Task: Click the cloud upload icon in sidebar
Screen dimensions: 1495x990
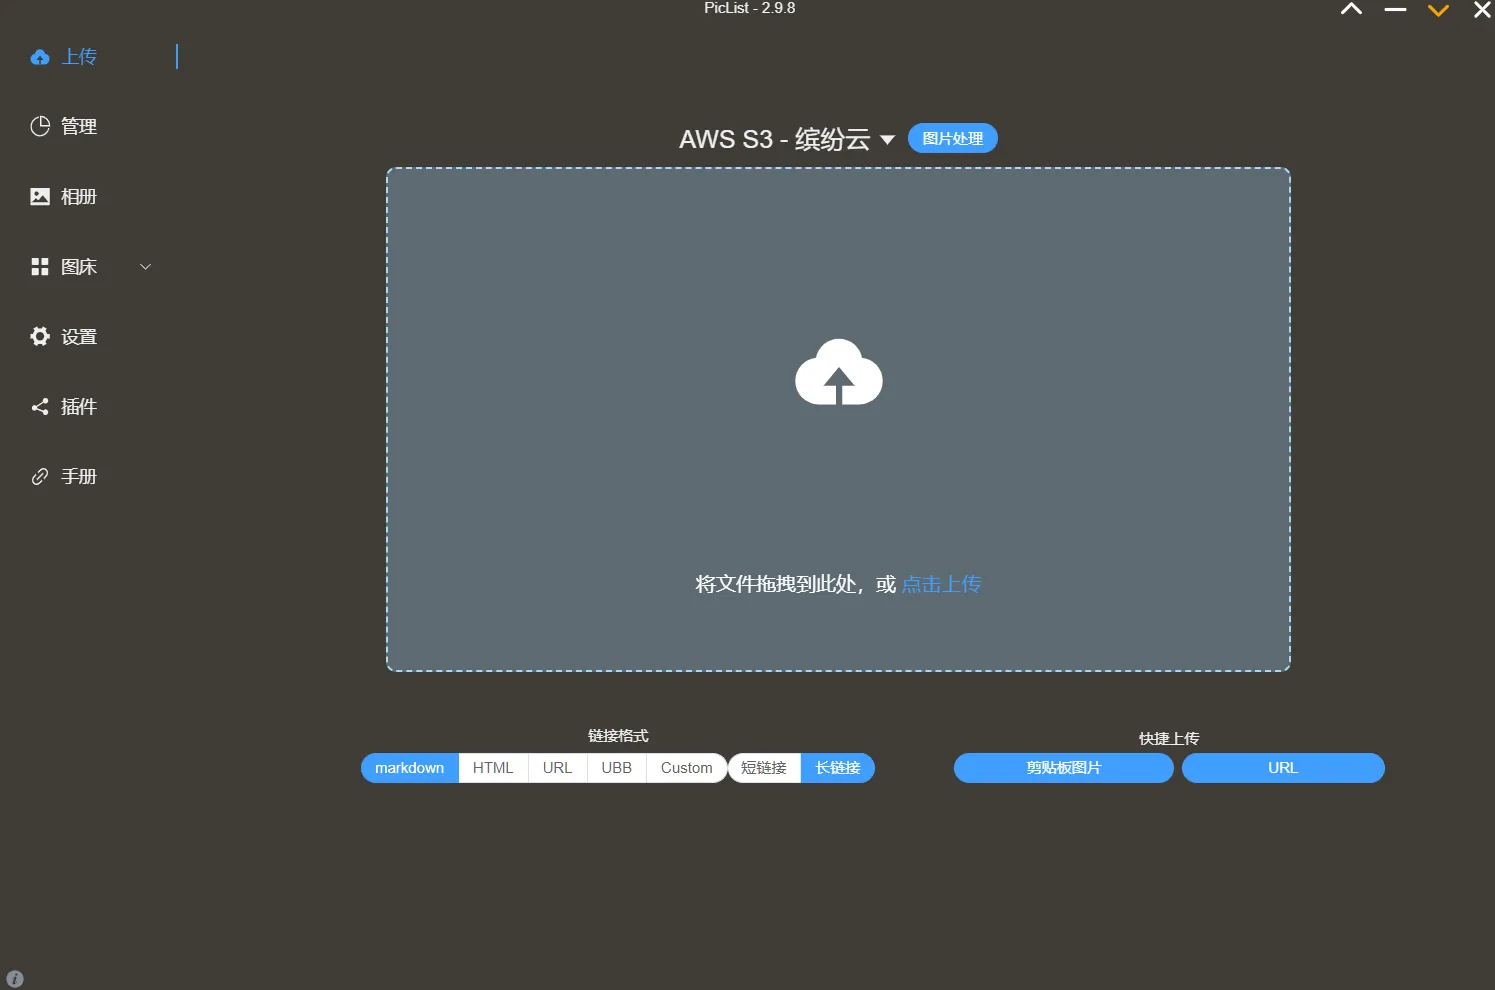Action: click(x=40, y=57)
